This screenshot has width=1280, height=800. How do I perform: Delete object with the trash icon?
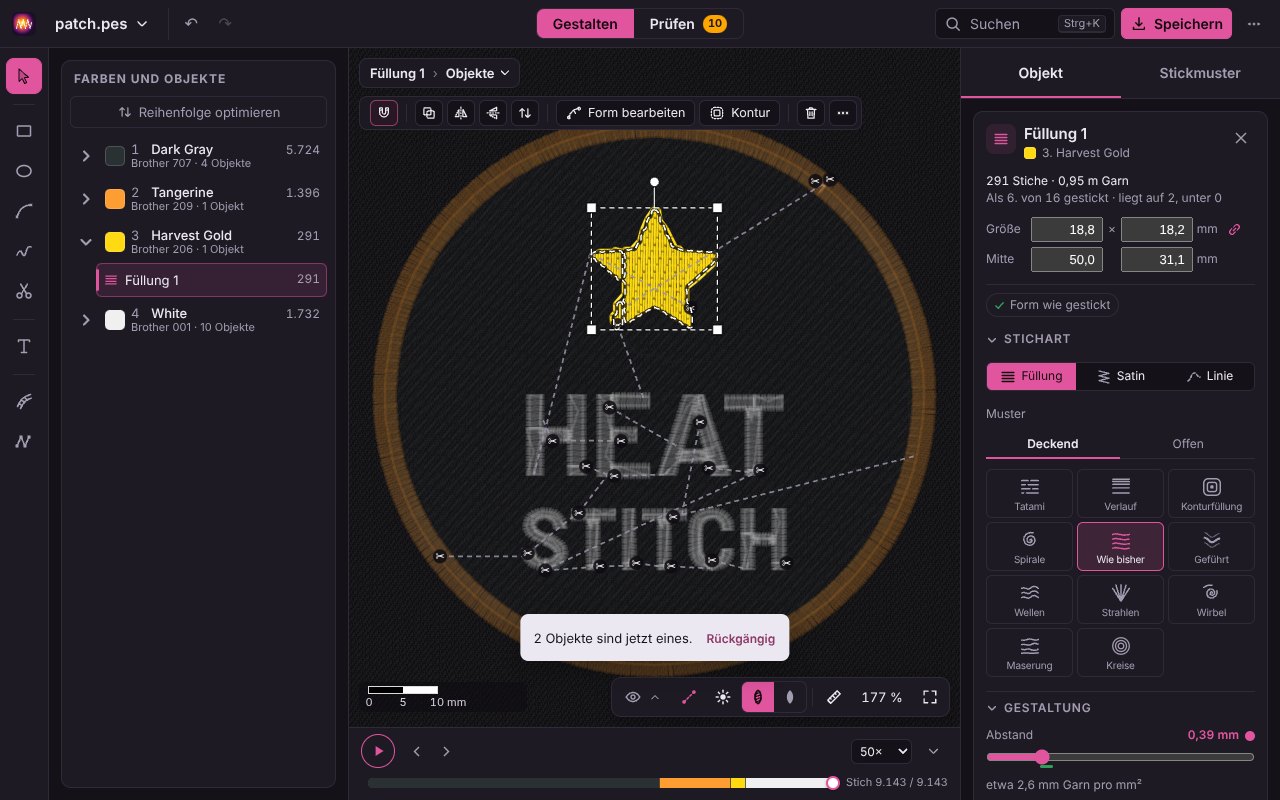coord(811,113)
